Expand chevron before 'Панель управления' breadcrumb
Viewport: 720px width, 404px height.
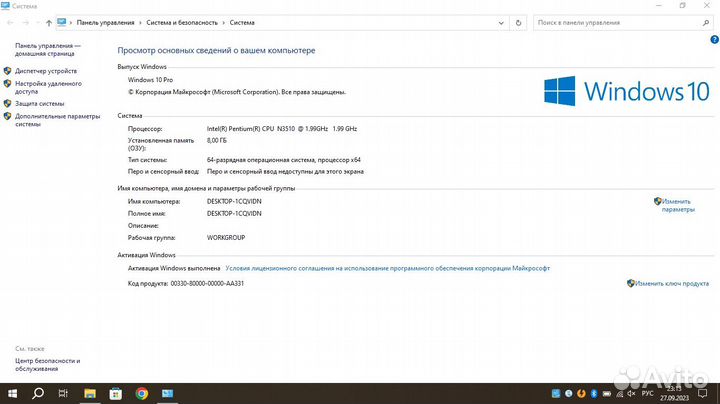(x=71, y=22)
